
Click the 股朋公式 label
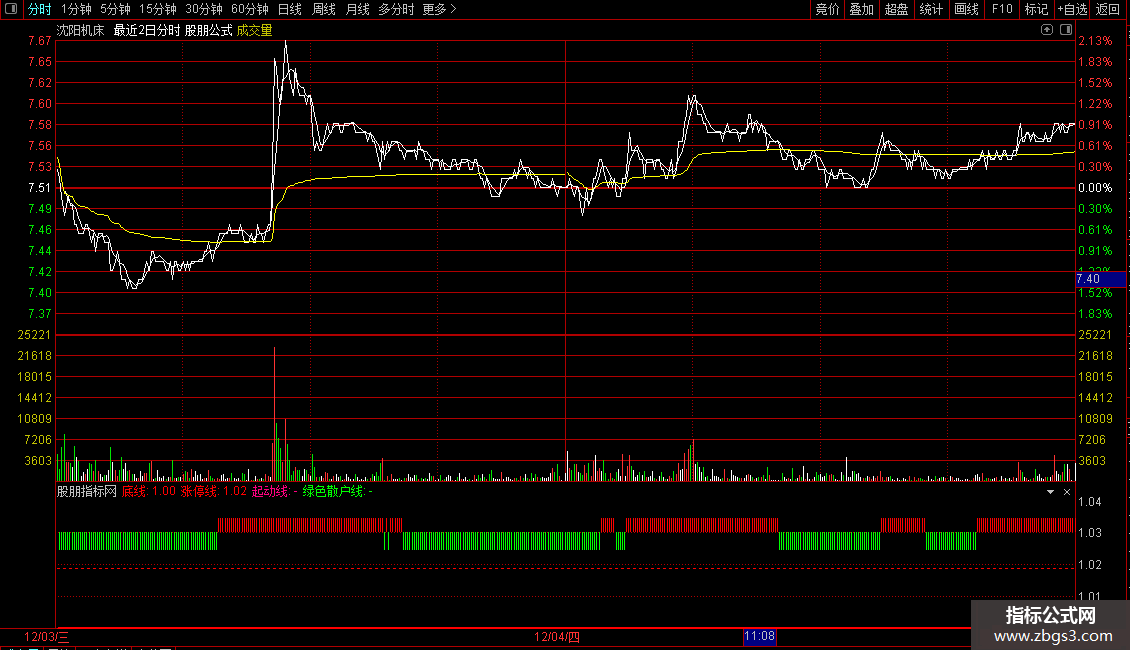click(x=208, y=30)
